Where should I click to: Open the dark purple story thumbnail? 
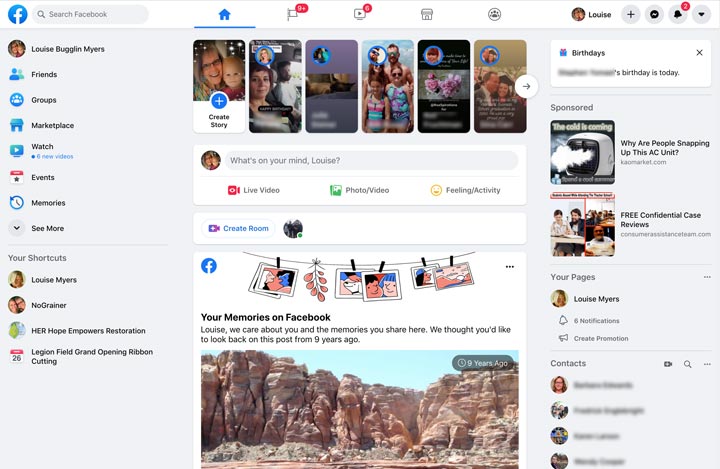(332, 86)
